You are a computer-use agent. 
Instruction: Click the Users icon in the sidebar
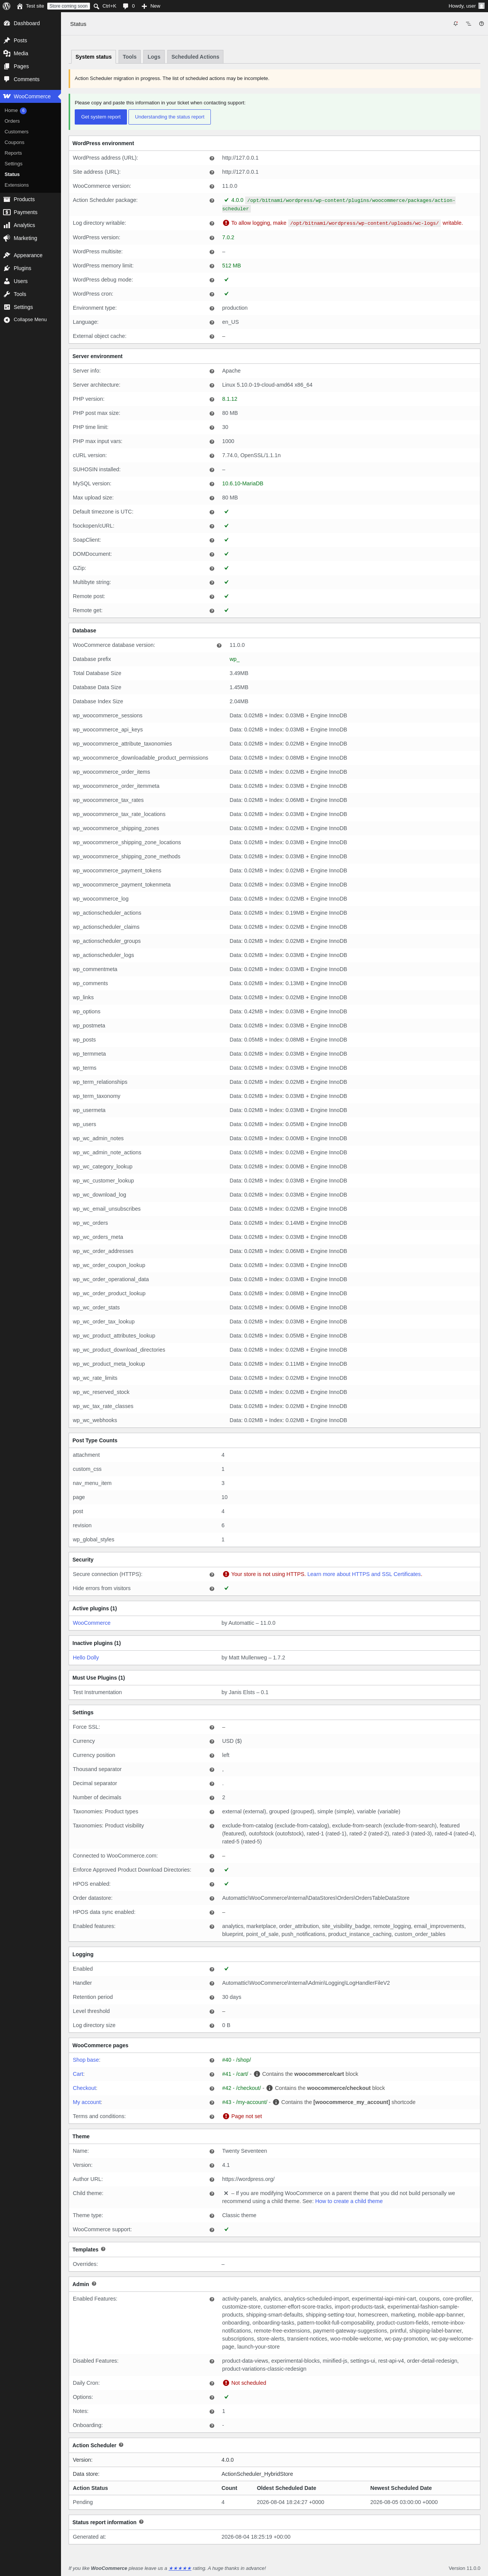[x=7, y=281]
